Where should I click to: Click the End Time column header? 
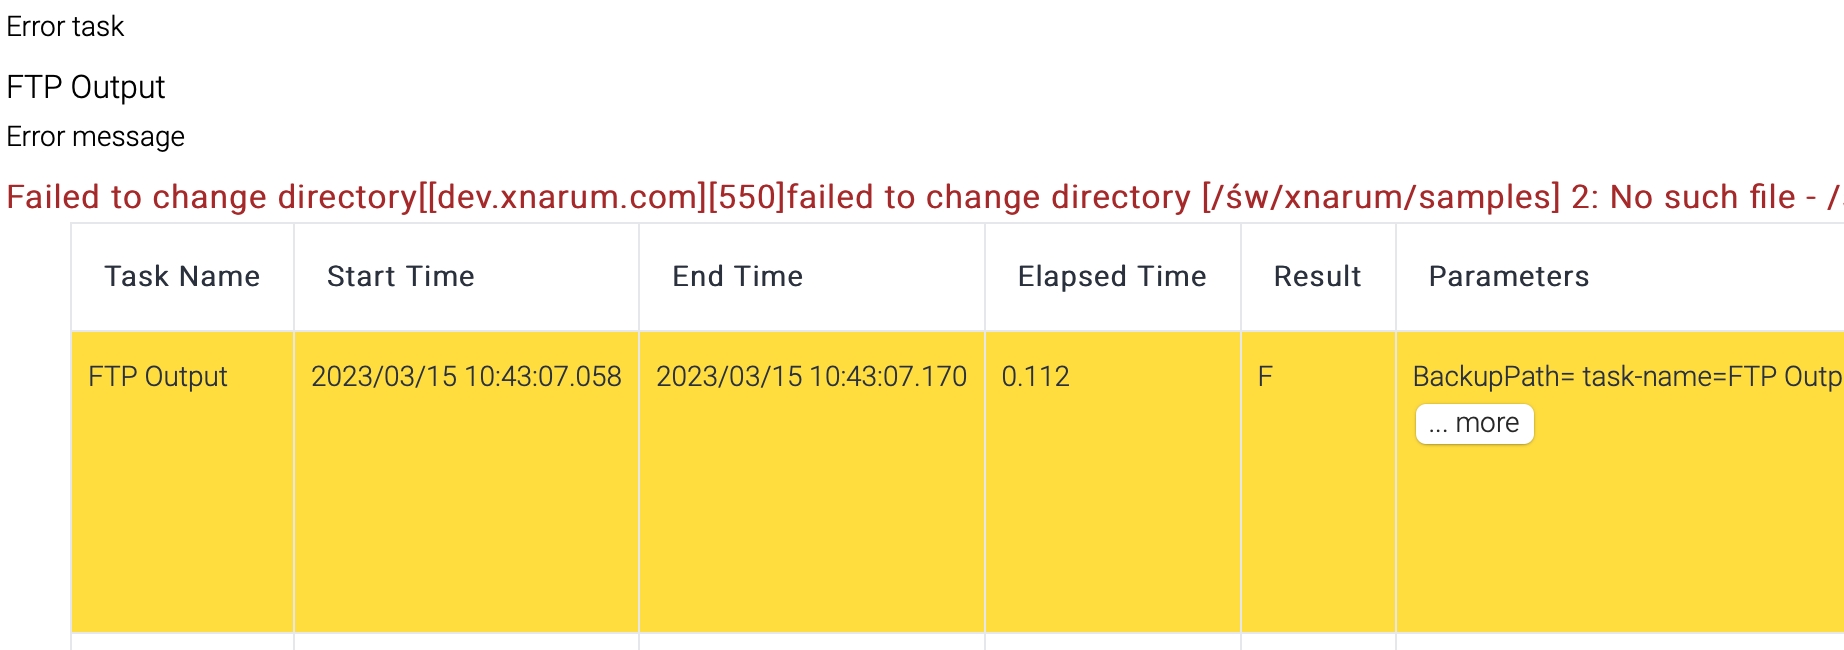[x=737, y=277]
